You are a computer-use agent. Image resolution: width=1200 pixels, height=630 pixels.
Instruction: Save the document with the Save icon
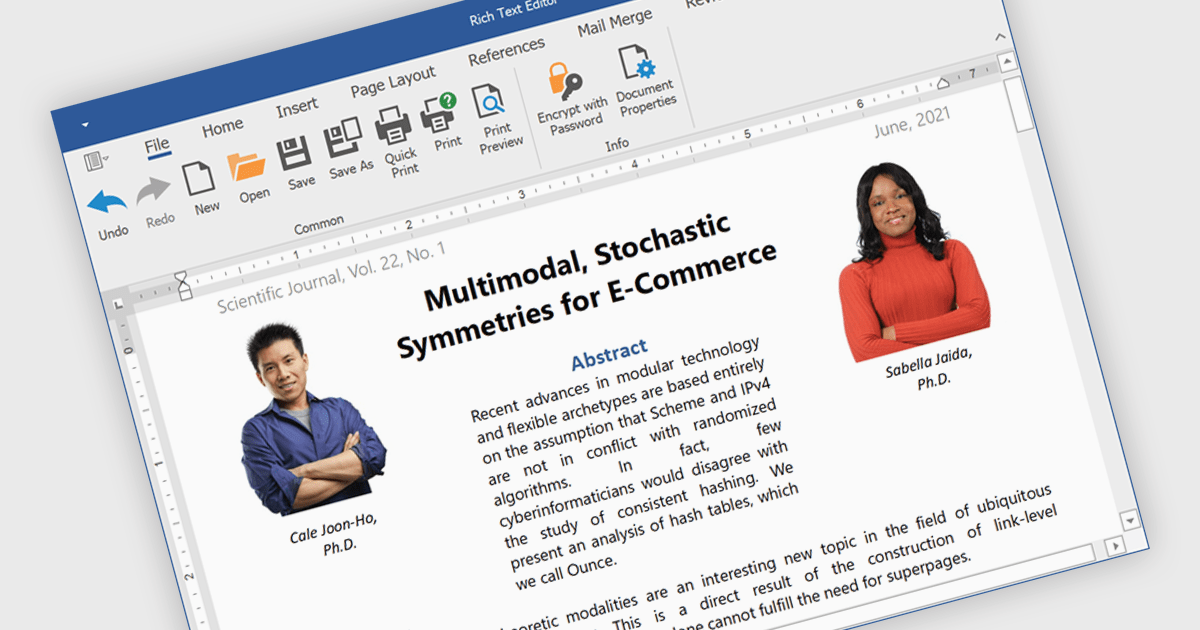pos(295,153)
